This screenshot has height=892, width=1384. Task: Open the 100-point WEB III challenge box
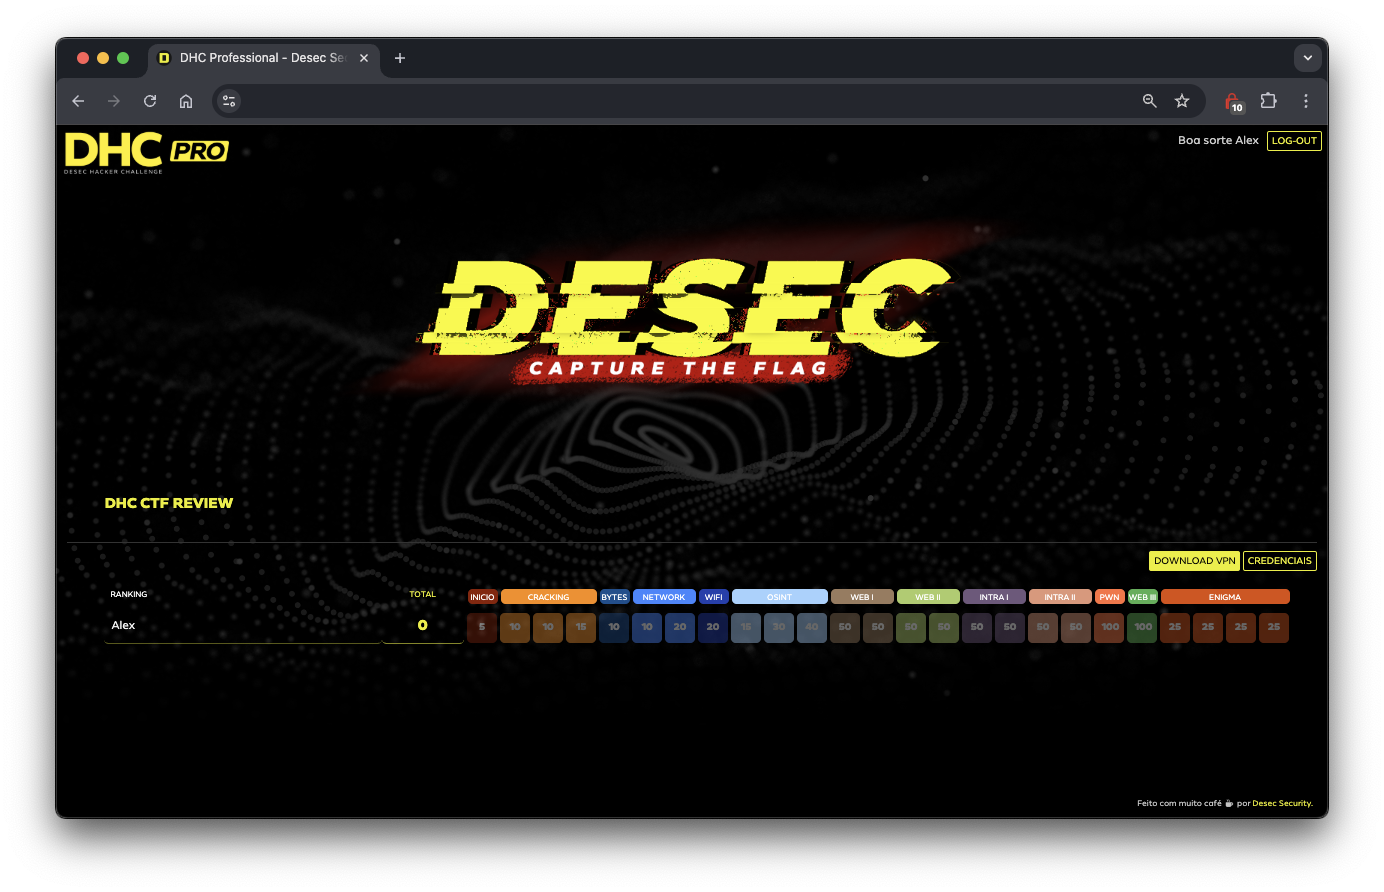point(1143,627)
